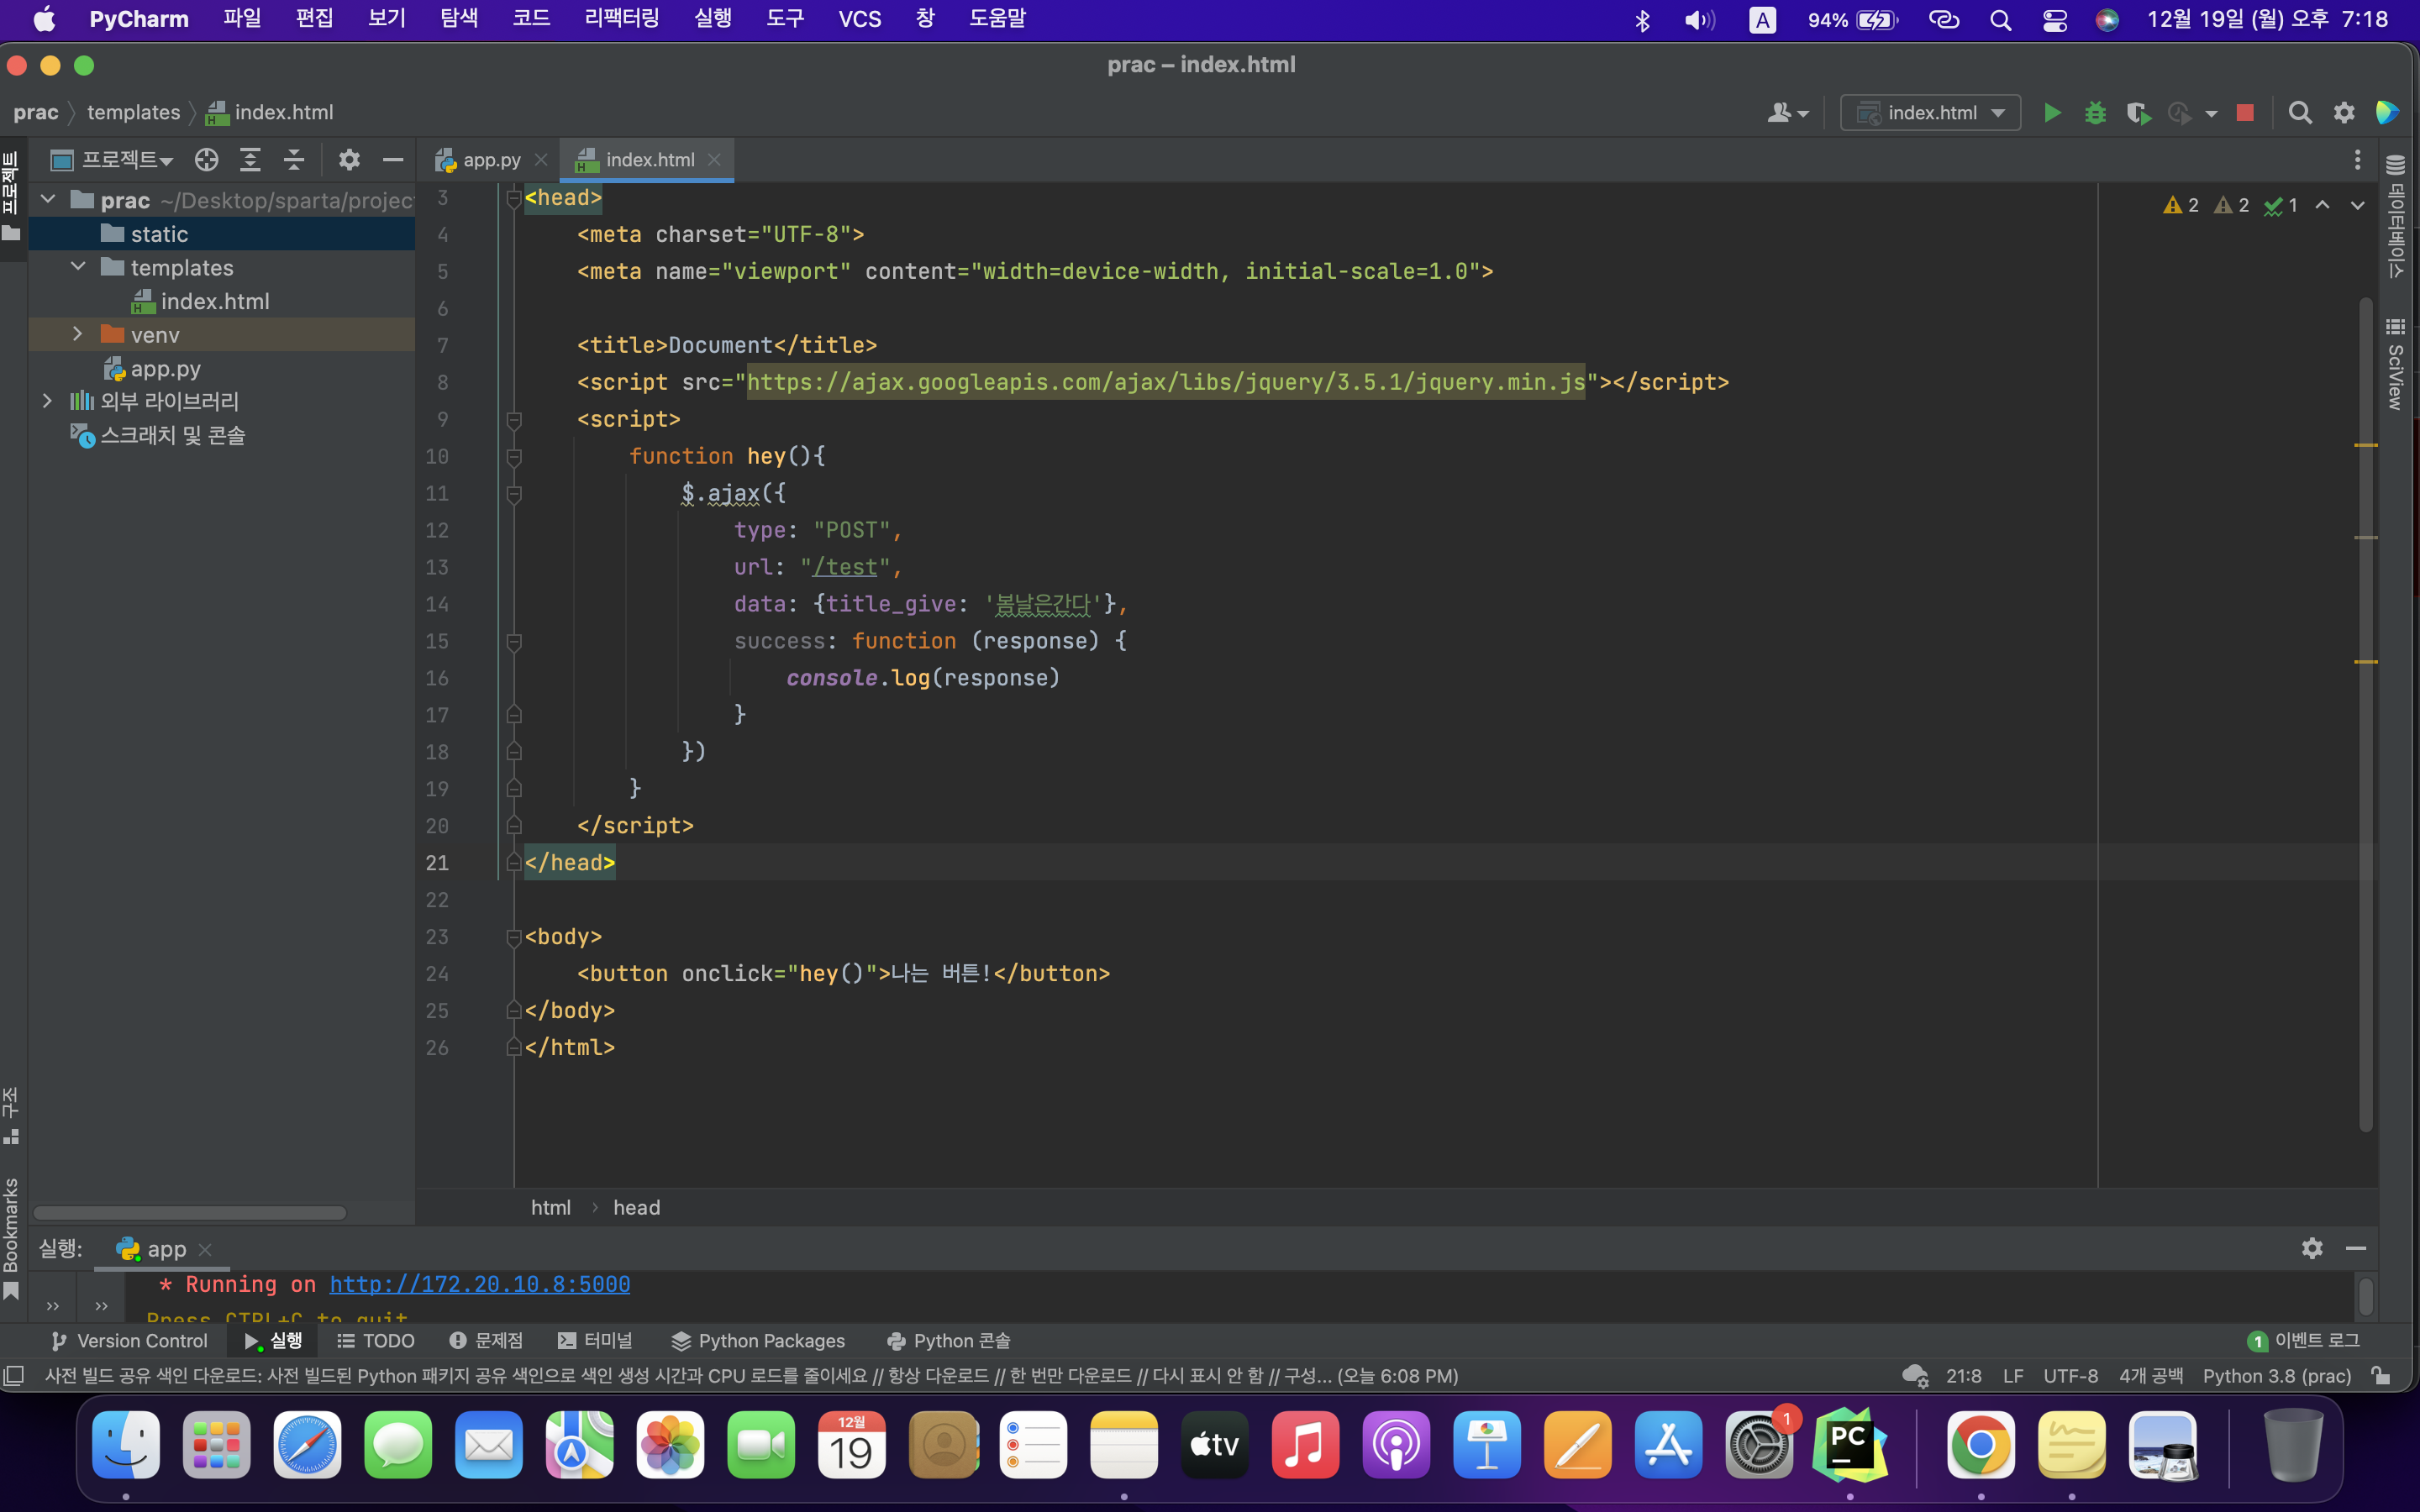The height and width of the screenshot is (1512, 2420).
Task: Open the Database side panel
Action: pyautogui.click(x=2396, y=217)
